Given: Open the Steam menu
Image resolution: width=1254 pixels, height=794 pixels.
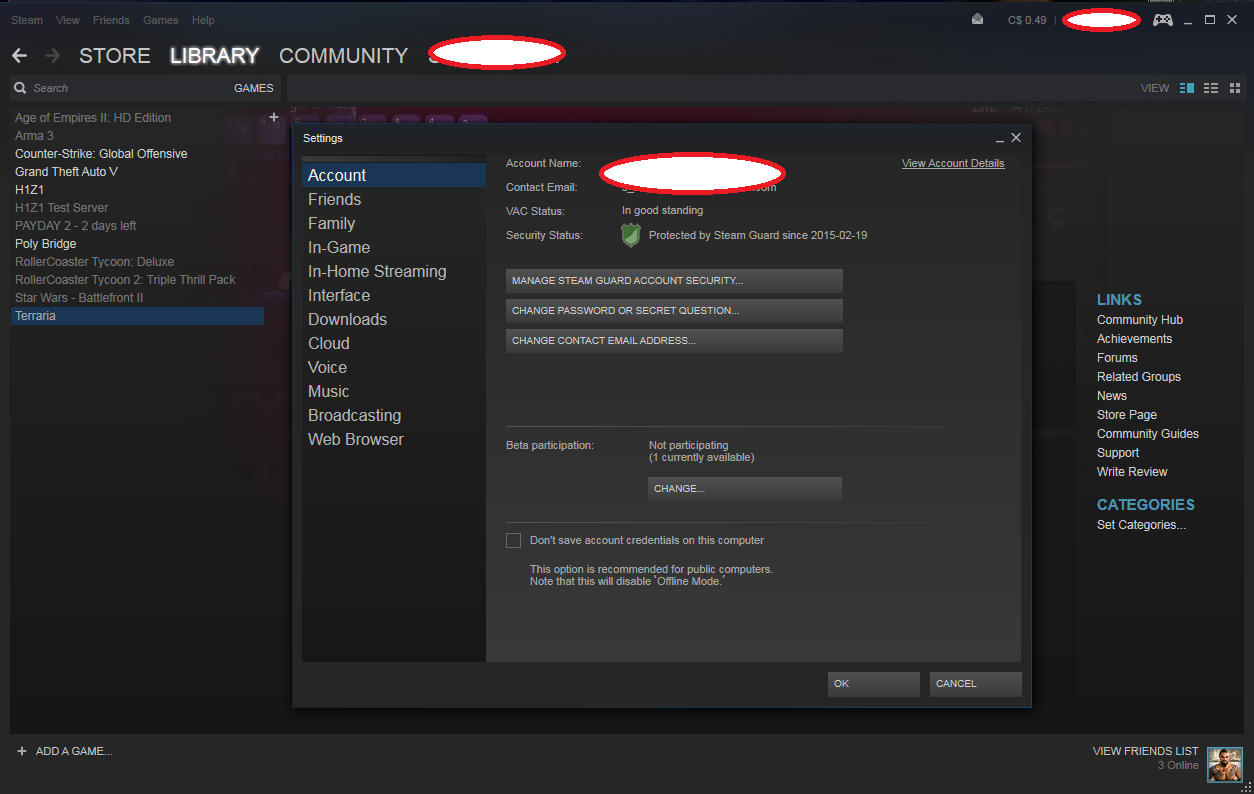Looking at the screenshot, I should click(27, 20).
